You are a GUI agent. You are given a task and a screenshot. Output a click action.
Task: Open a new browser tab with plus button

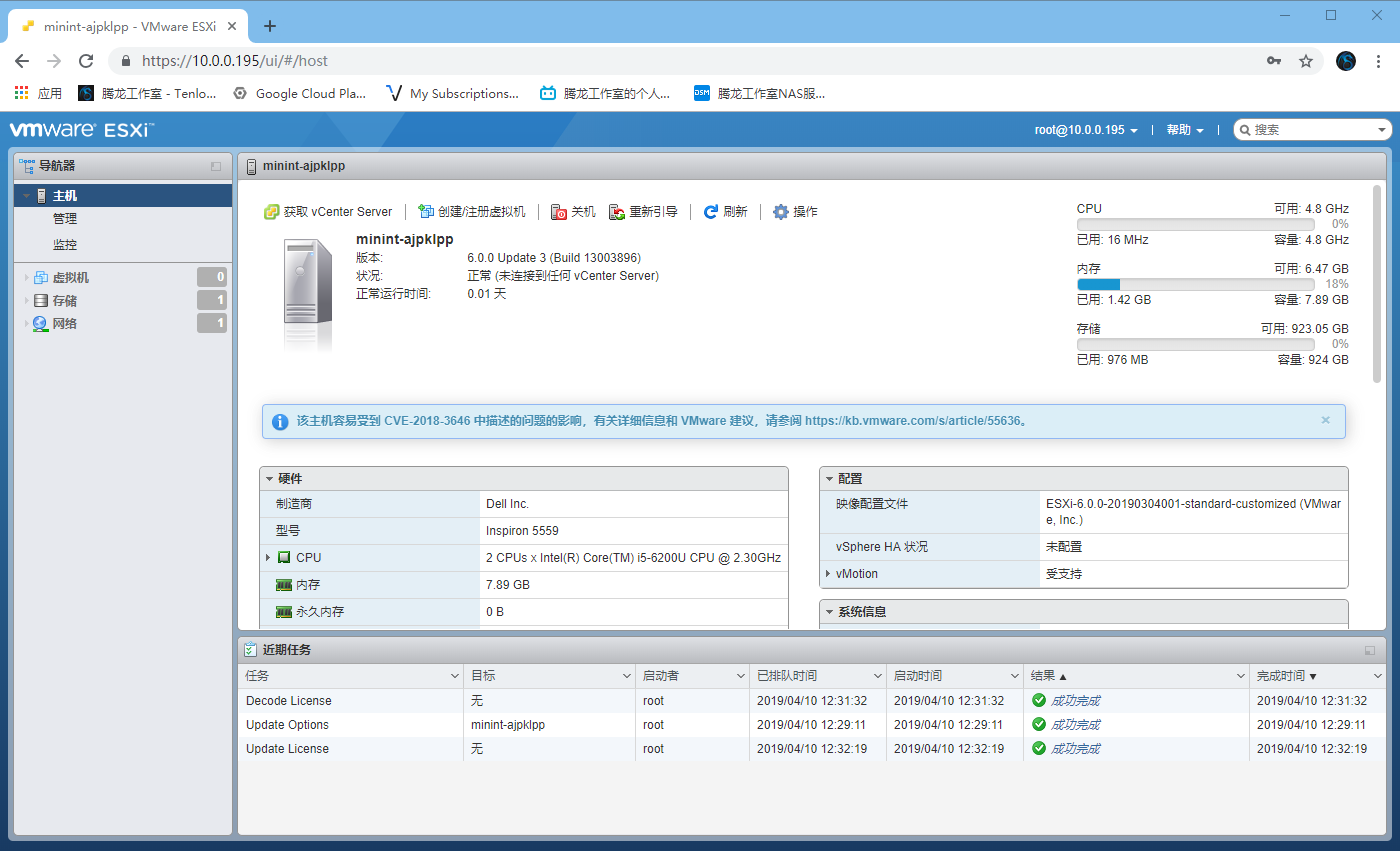pos(269,26)
